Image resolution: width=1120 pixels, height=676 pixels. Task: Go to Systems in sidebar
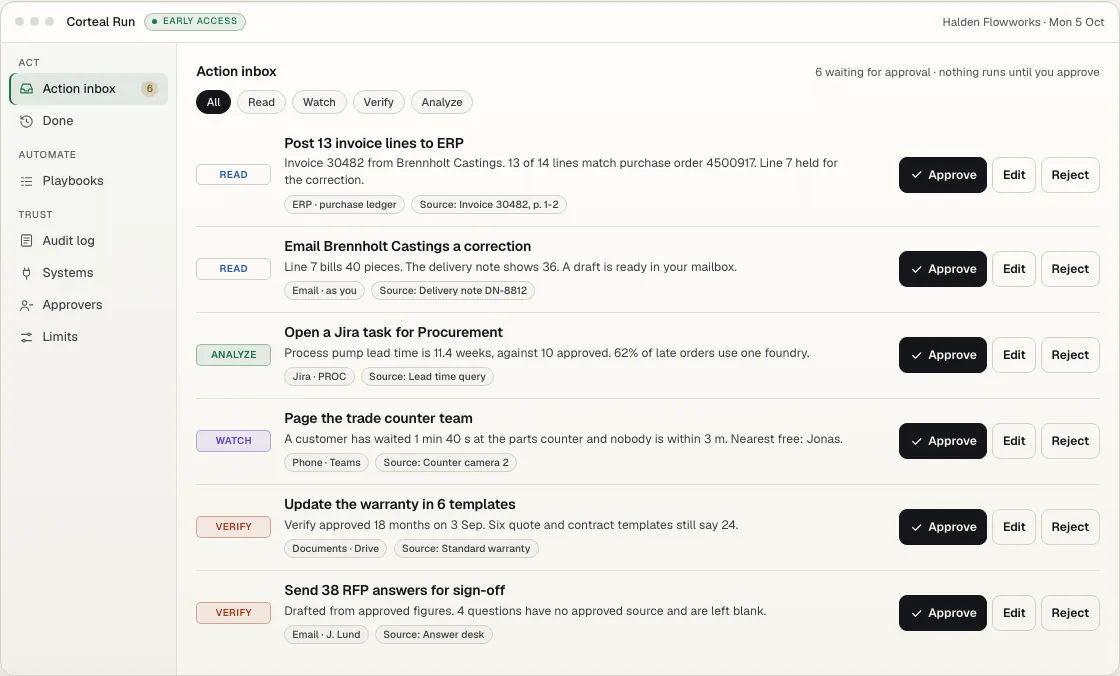(89, 273)
